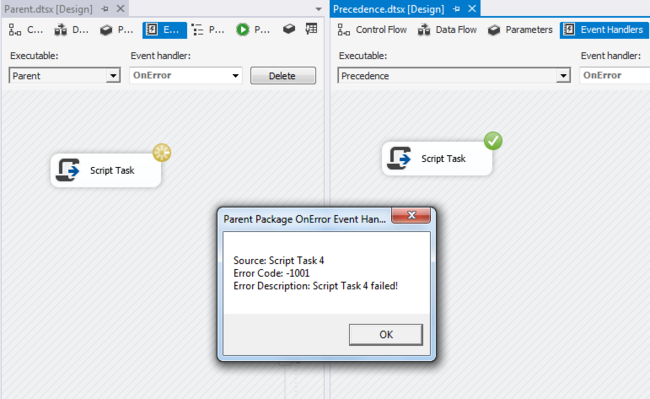
Task: Click the OnError Event handler field in Precedence
Action: click(x=615, y=75)
